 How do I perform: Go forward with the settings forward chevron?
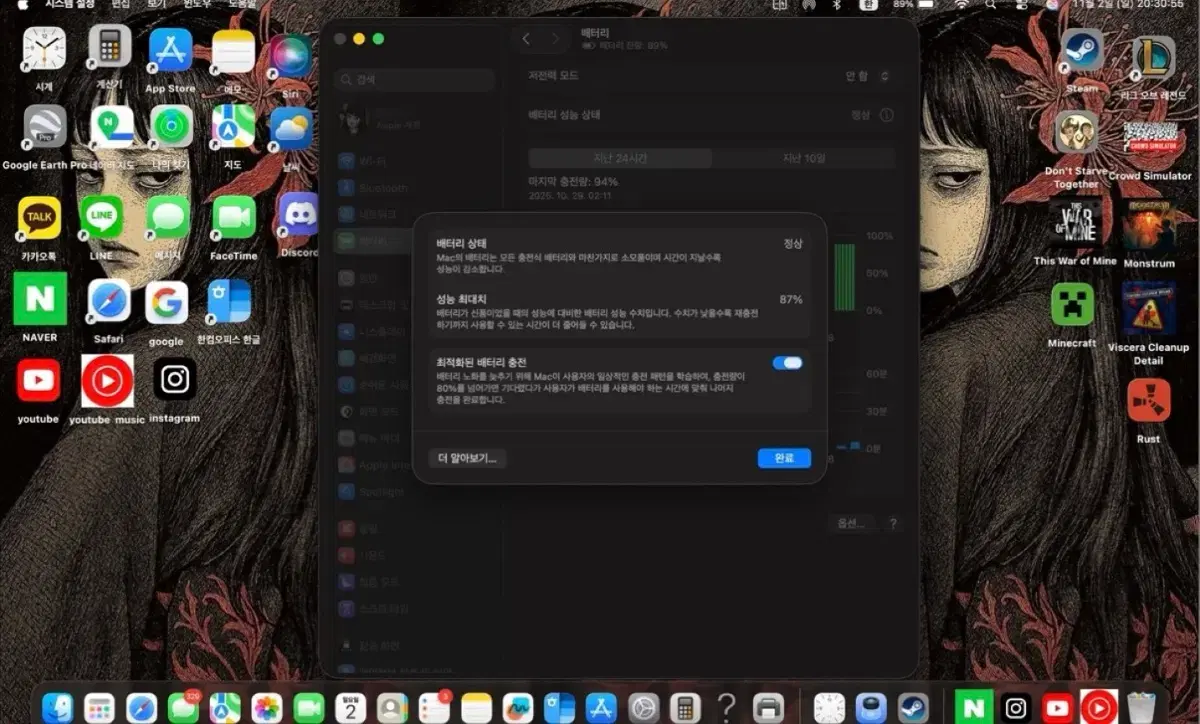tap(557, 39)
